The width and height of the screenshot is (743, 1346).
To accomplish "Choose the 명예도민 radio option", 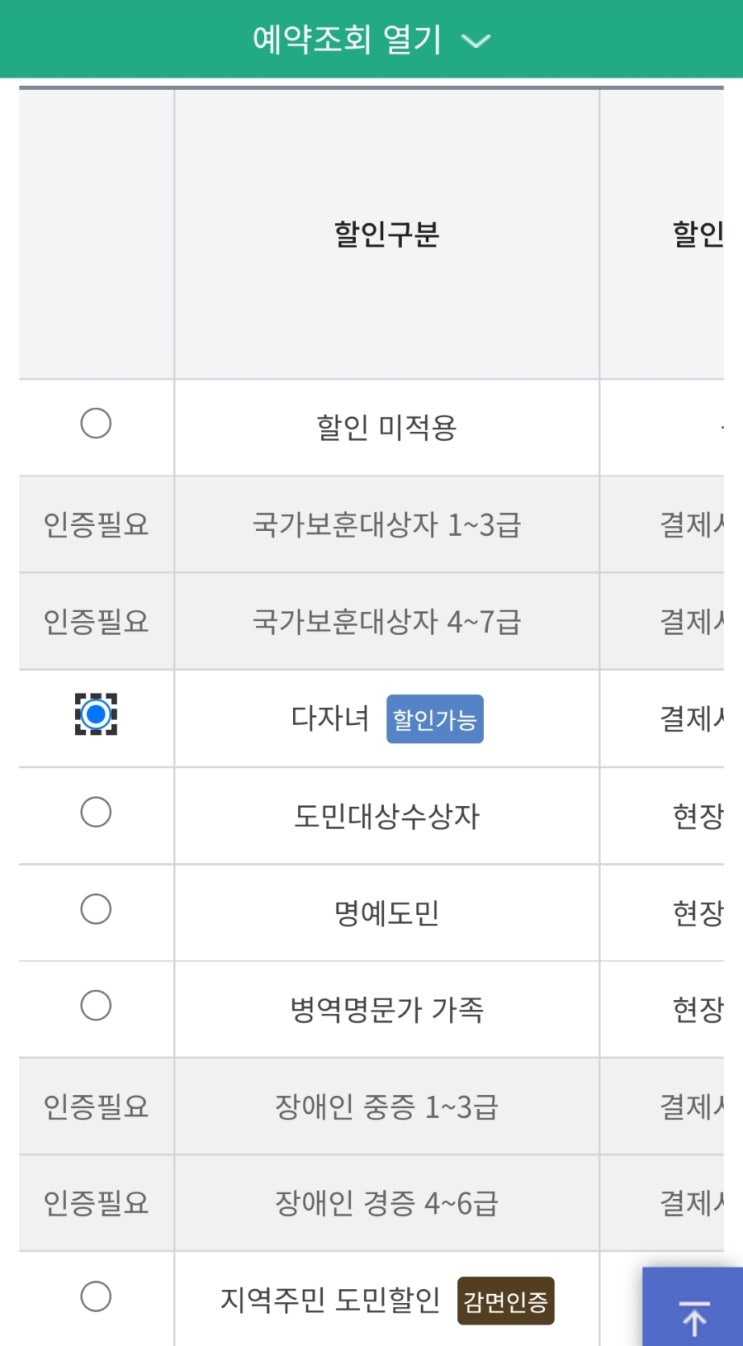I will tap(96, 909).
